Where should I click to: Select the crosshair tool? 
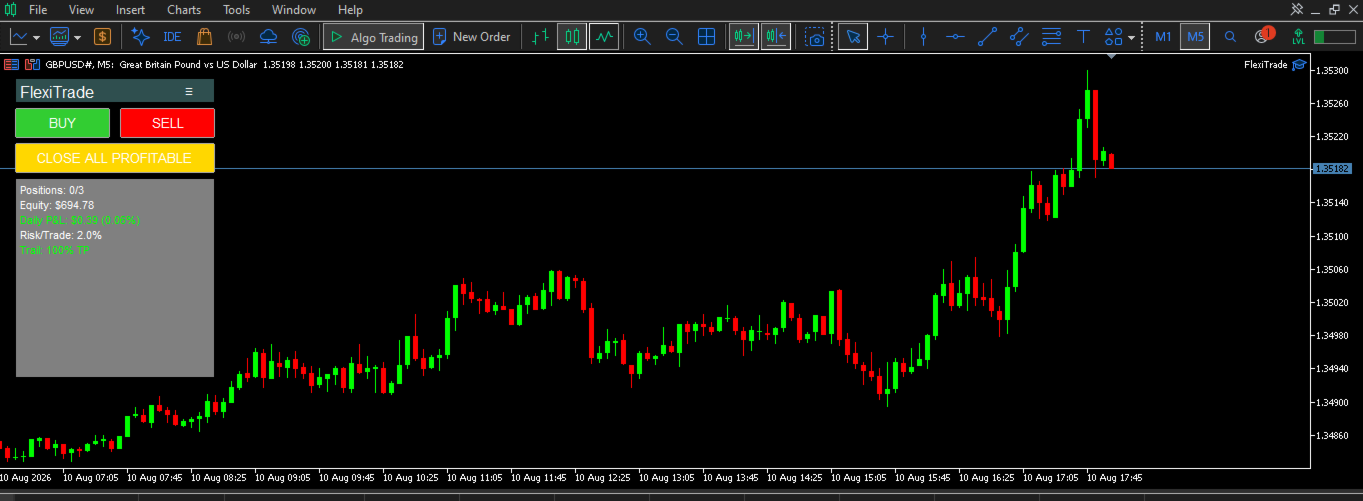click(885, 37)
